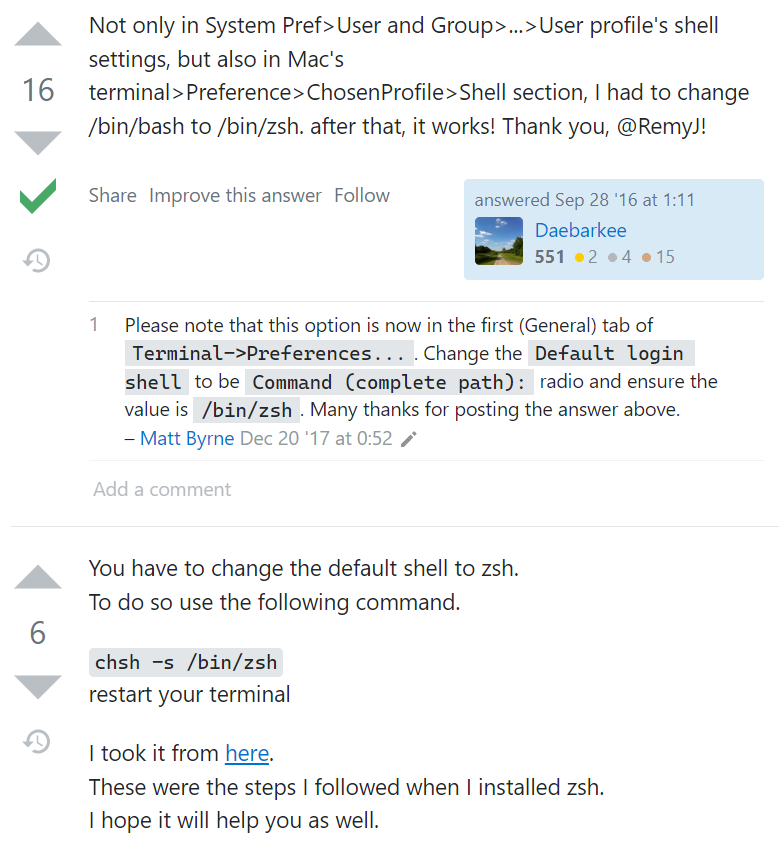Open Daebarkee's user profile link
The image size is (779, 848).
tap(580, 231)
